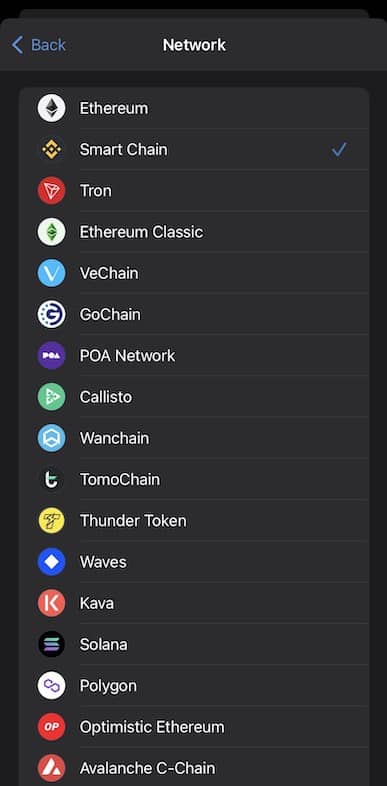
Task: Go back using the Back chevron
Action: (17, 45)
